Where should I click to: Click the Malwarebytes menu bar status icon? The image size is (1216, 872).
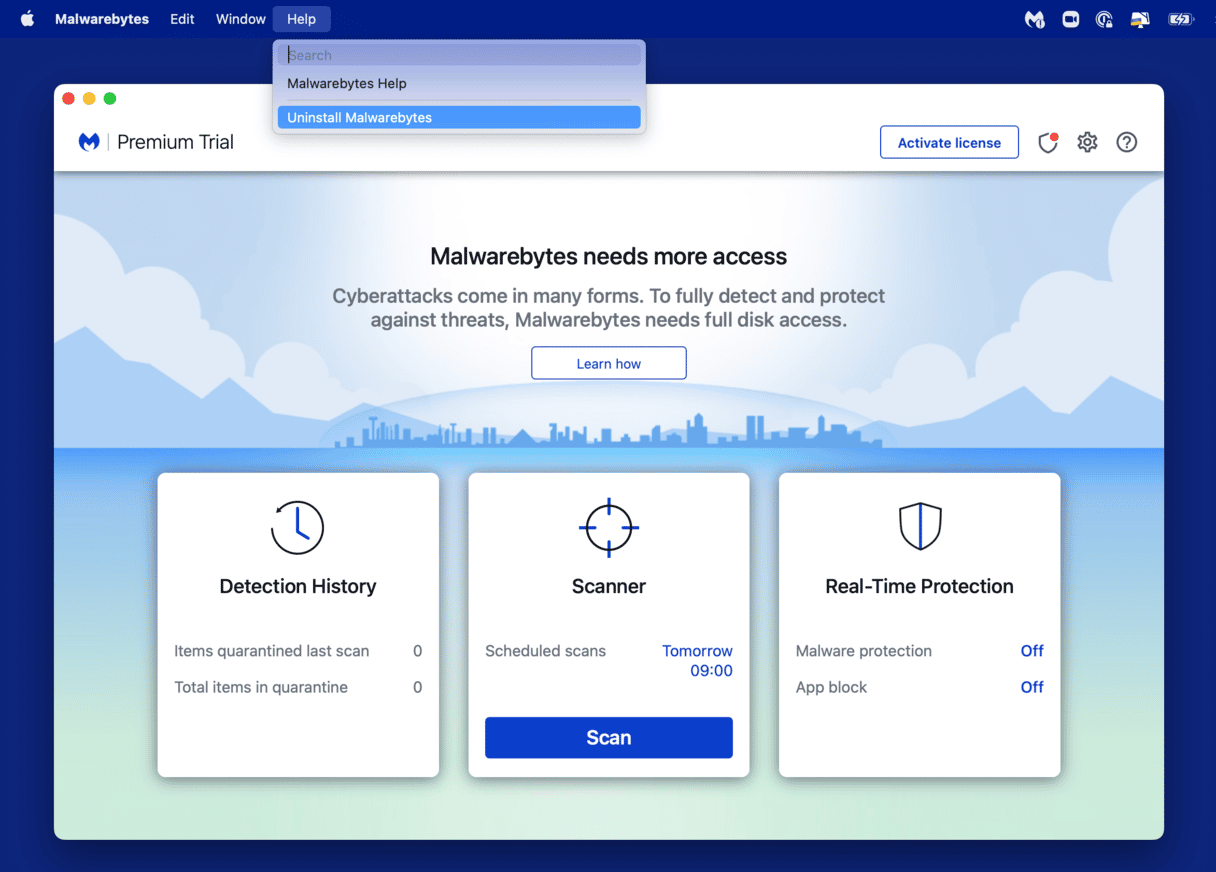(1035, 19)
